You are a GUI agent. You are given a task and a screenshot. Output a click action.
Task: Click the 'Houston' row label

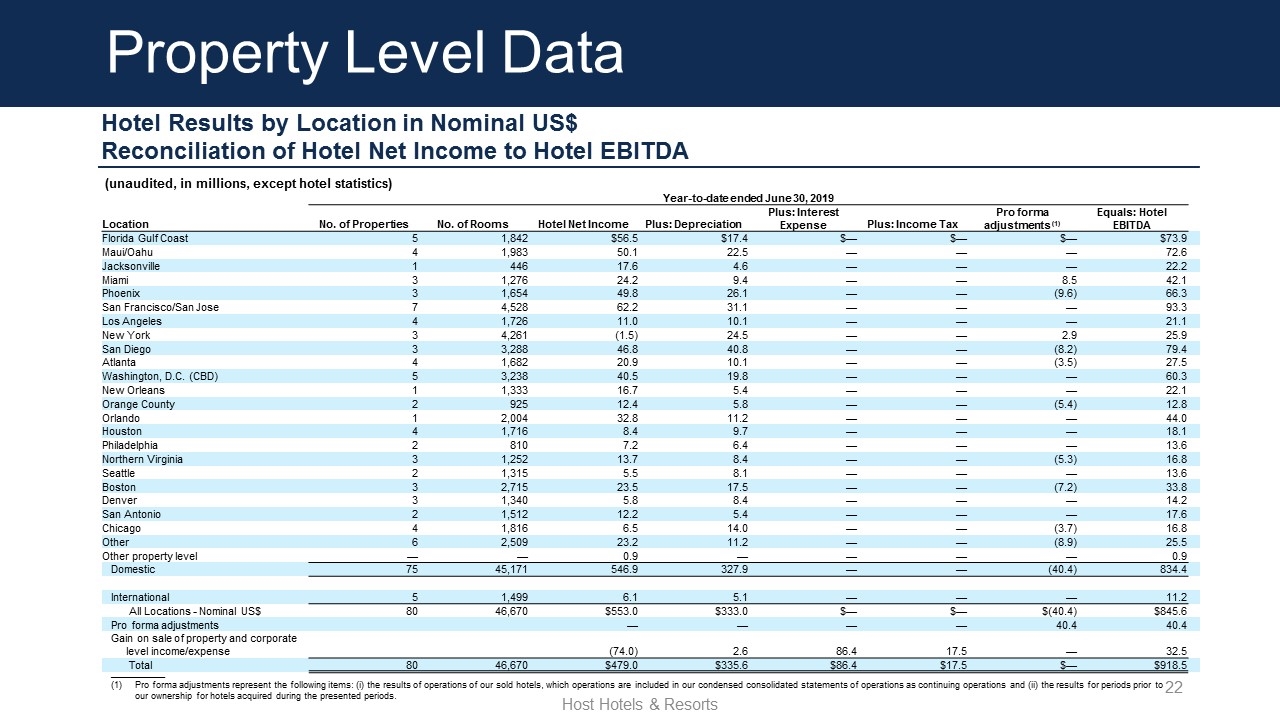click(x=120, y=432)
